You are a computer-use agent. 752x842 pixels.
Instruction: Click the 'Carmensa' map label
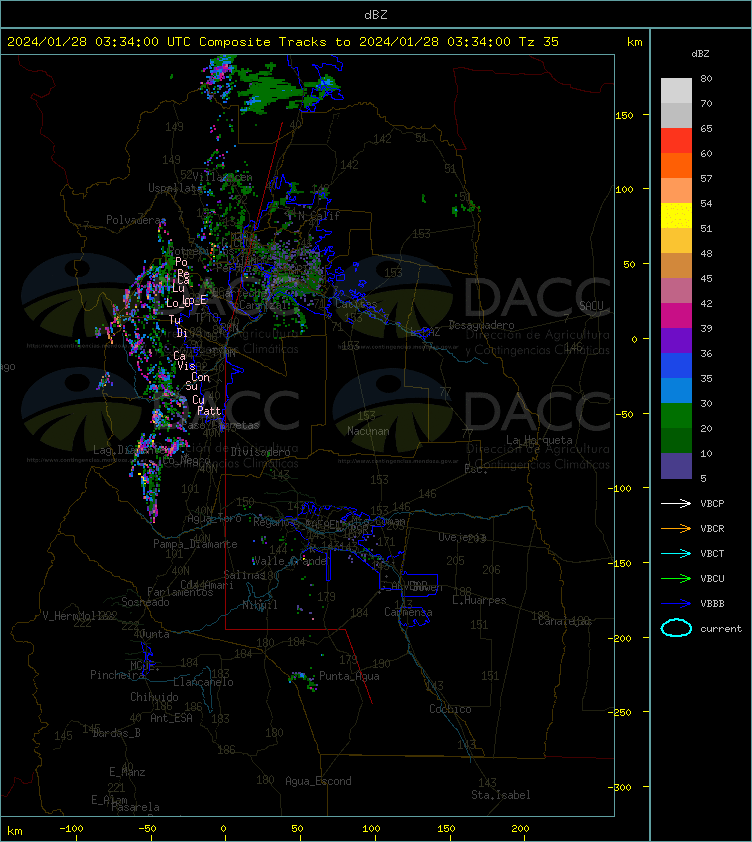[x=408, y=612]
